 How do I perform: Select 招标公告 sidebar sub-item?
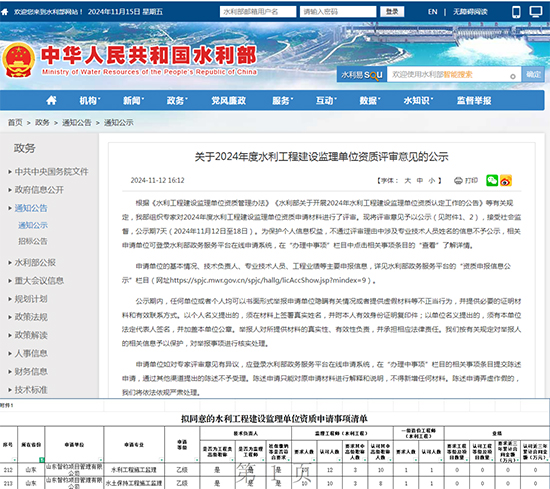(x=33, y=241)
